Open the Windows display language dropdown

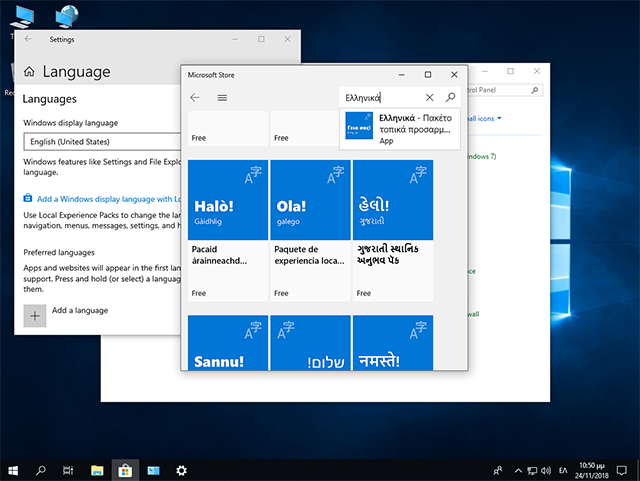pos(100,142)
